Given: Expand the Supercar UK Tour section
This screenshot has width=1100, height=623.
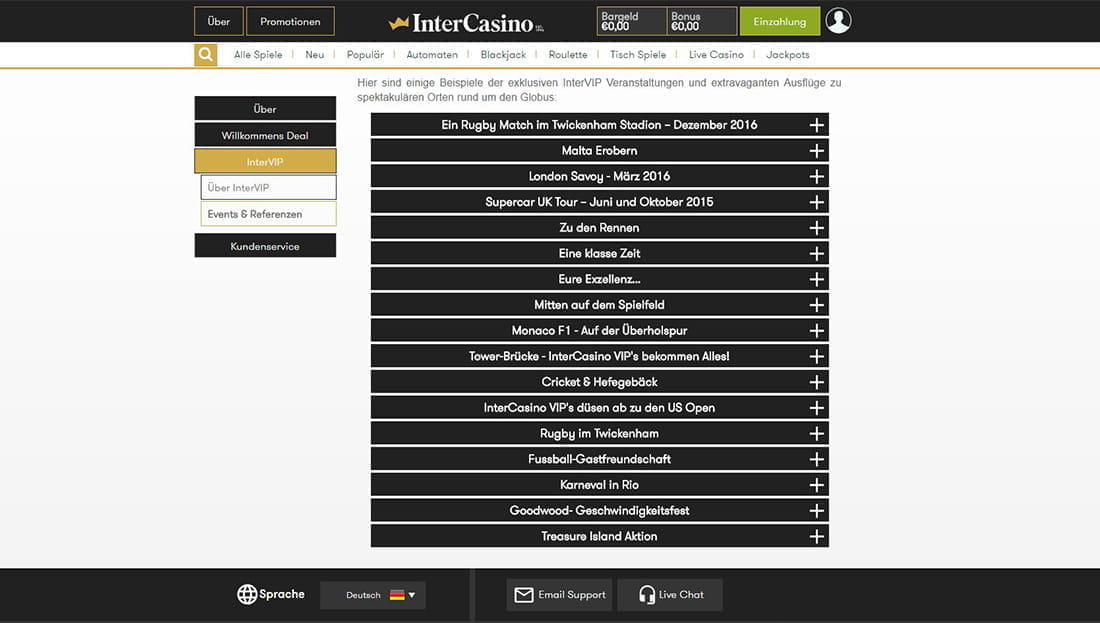Looking at the screenshot, I should (599, 202).
